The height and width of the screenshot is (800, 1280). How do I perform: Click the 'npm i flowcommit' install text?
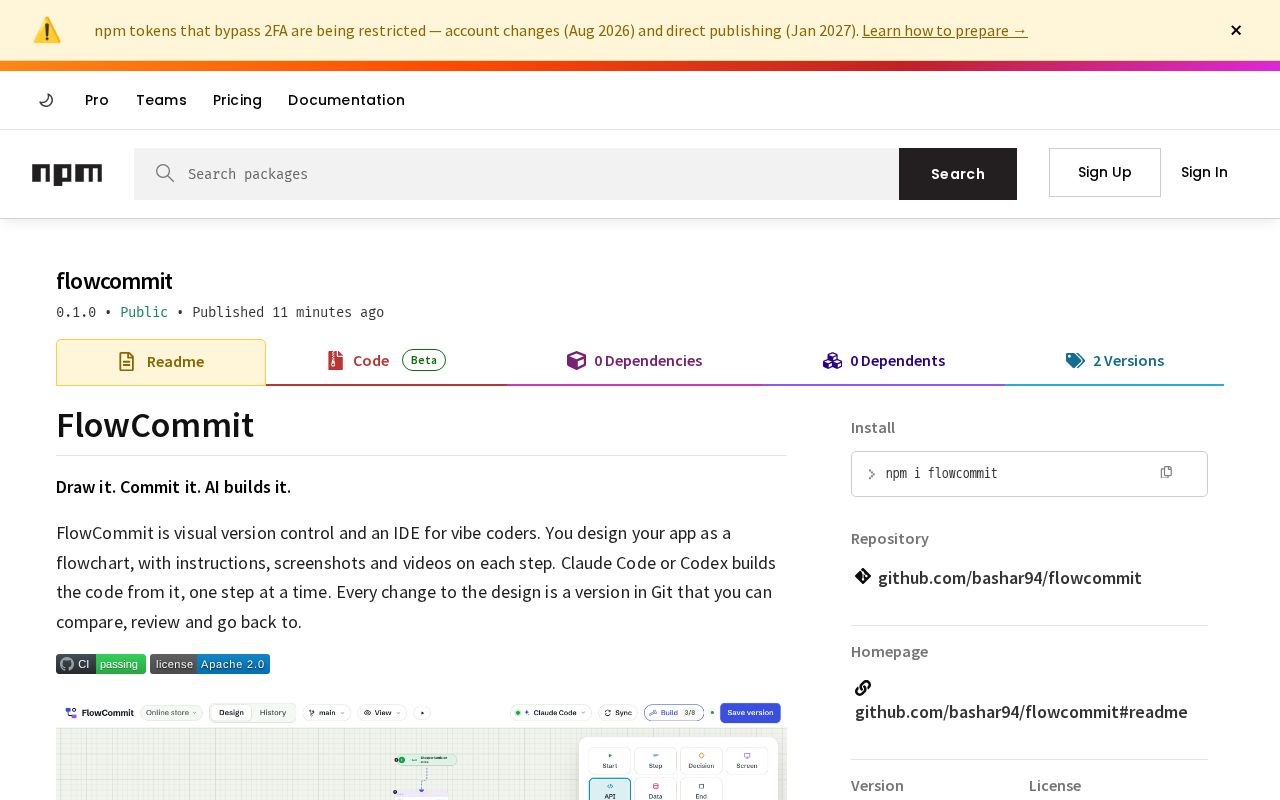point(941,473)
